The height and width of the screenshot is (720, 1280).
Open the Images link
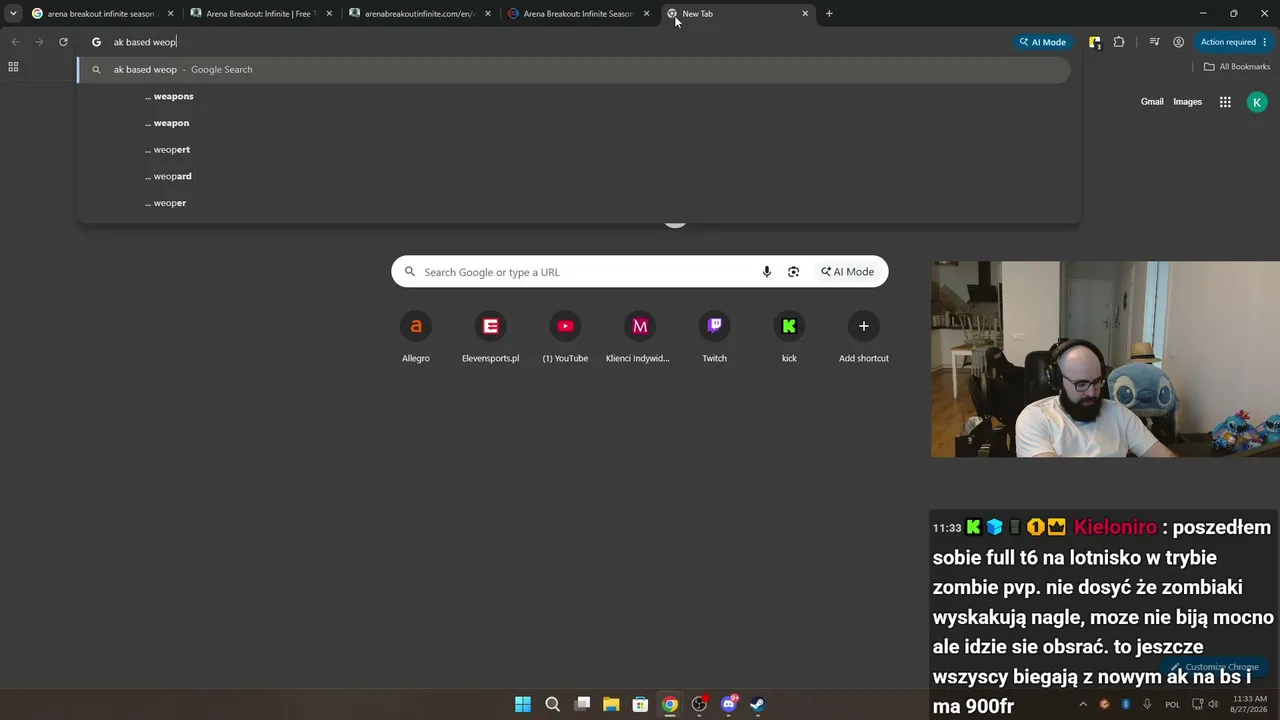pos(1187,102)
